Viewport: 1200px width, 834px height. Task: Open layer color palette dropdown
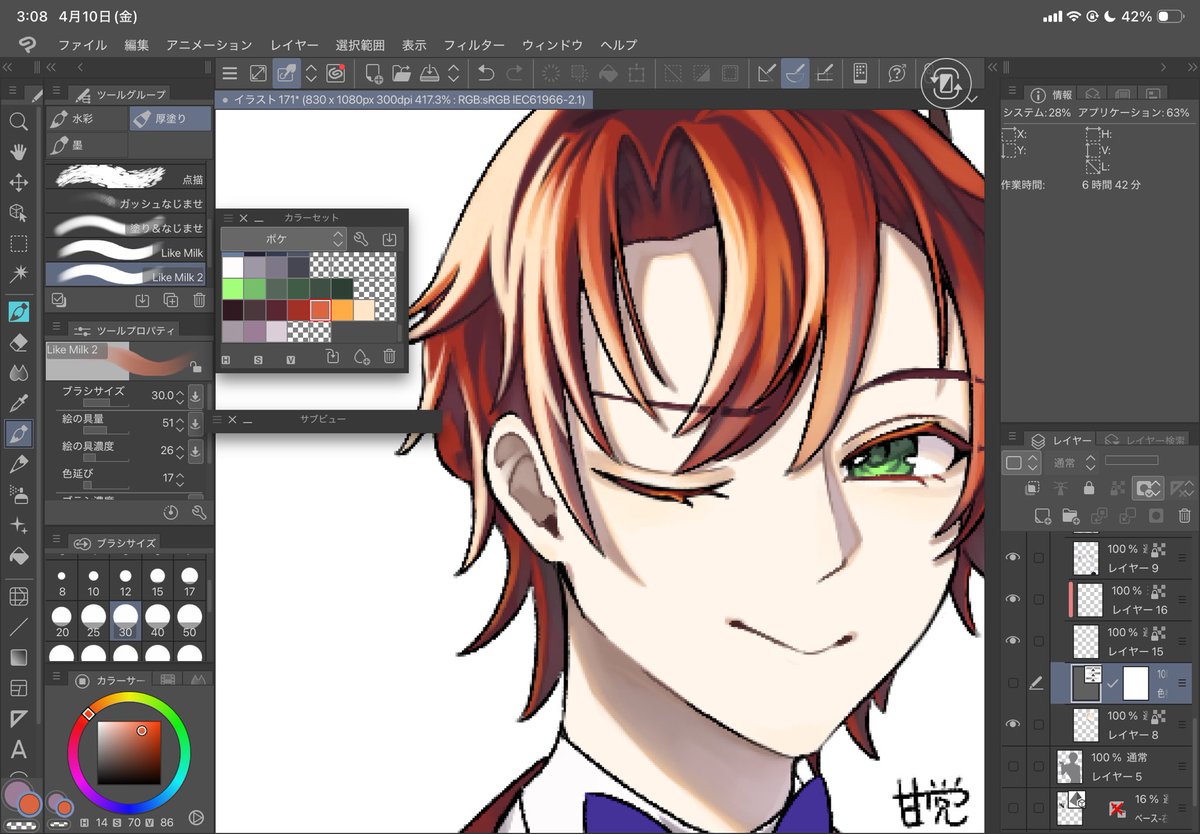[1019, 463]
